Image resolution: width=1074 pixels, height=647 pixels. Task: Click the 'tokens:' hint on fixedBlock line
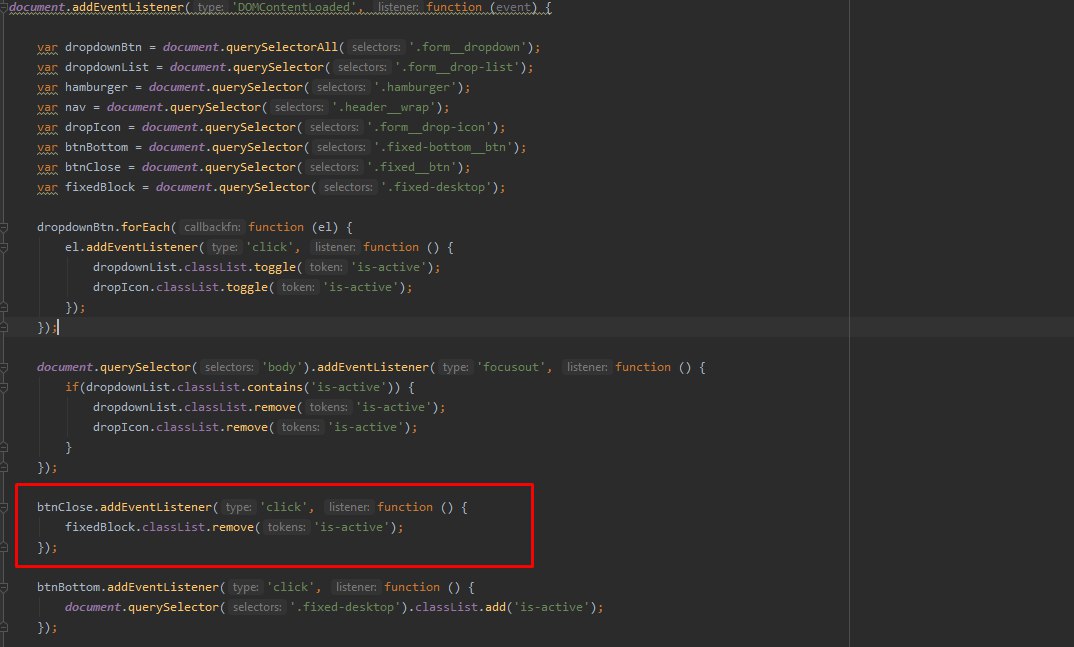point(286,527)
